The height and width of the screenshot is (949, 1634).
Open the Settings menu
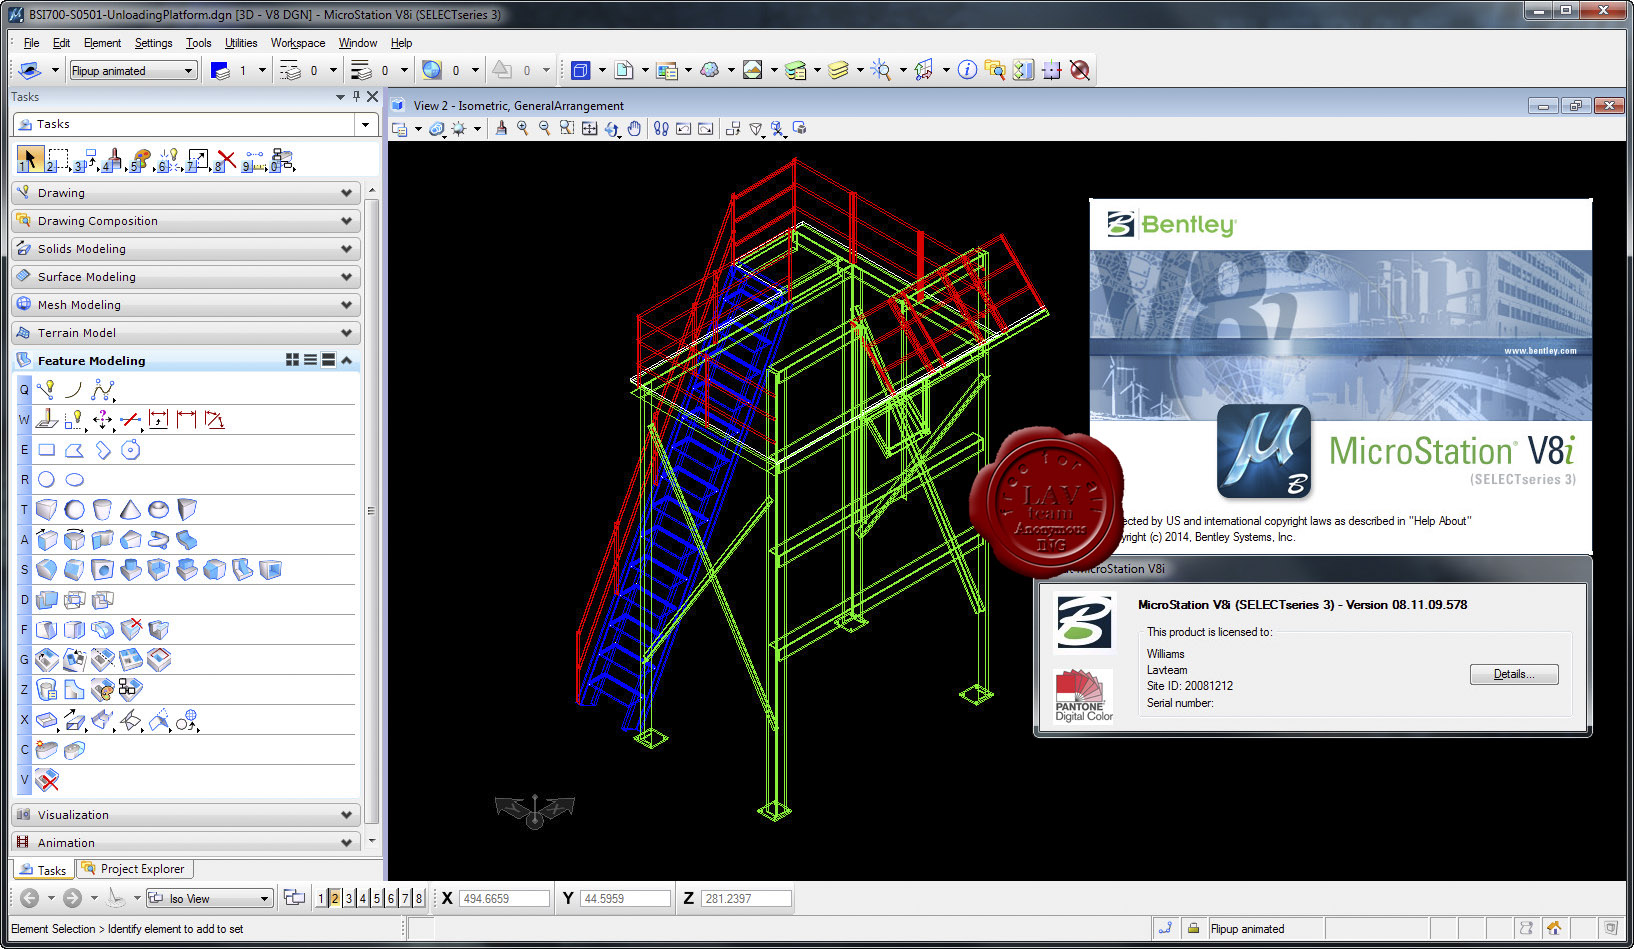153,43
